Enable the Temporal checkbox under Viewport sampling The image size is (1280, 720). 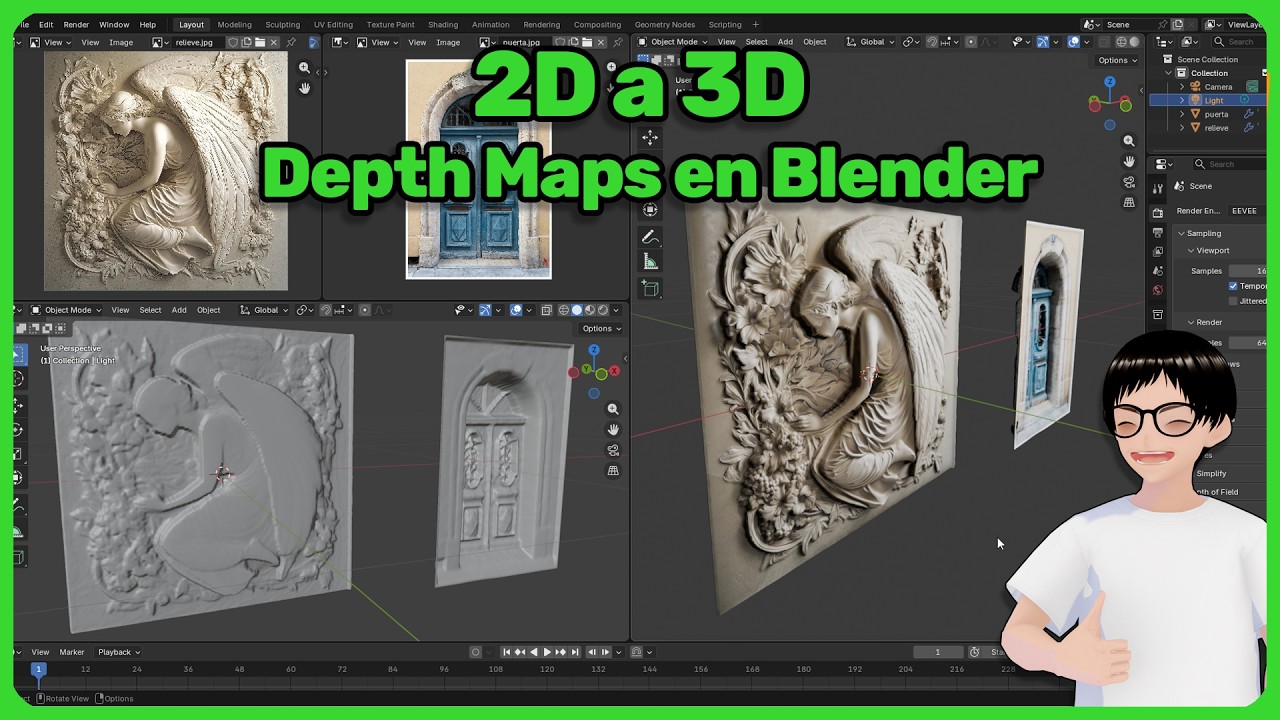tap(1233, 286)
